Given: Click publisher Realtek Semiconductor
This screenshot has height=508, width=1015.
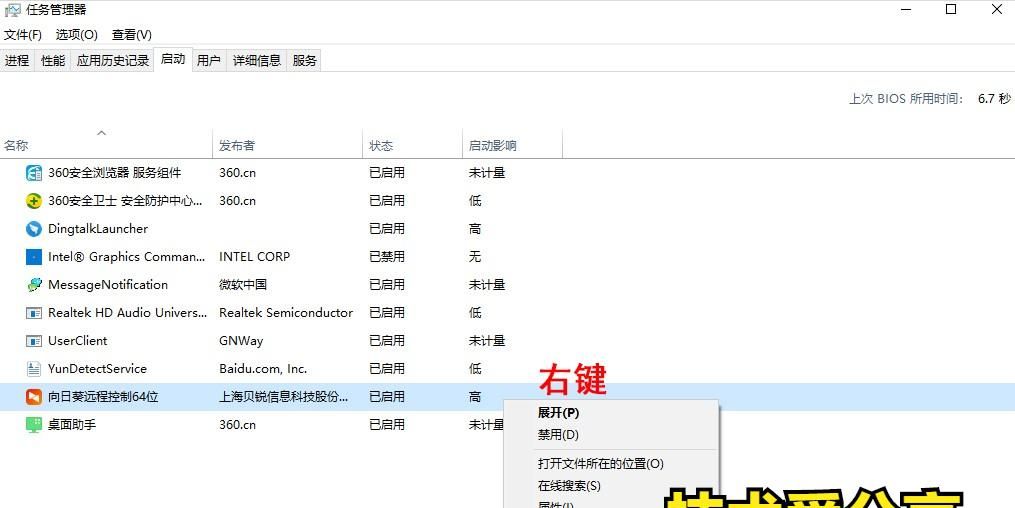Looking at the screenshot, I should 286,313.
